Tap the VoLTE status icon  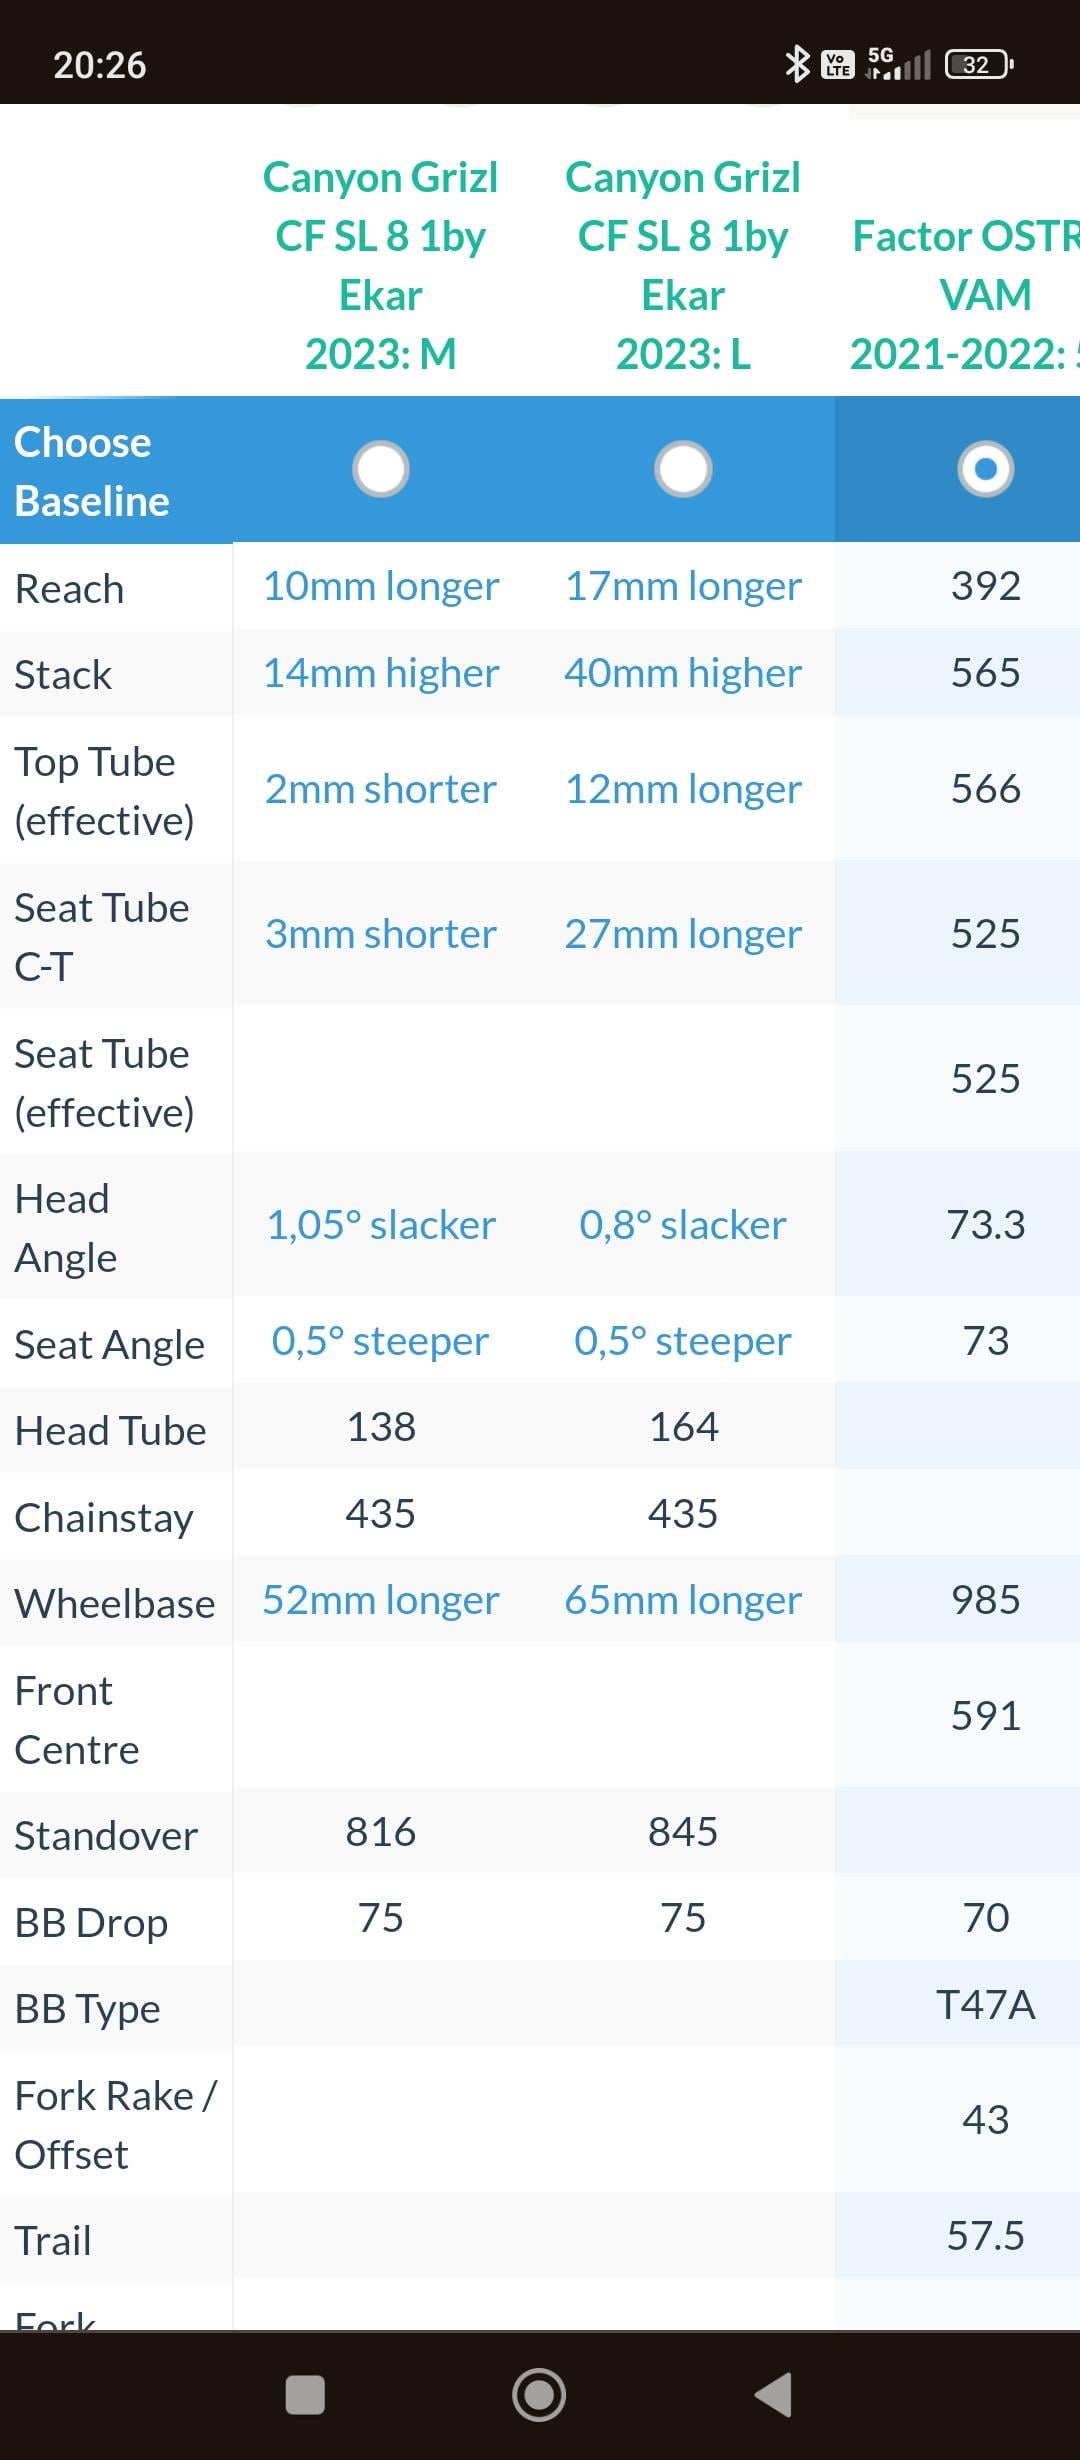coord(838,65)
